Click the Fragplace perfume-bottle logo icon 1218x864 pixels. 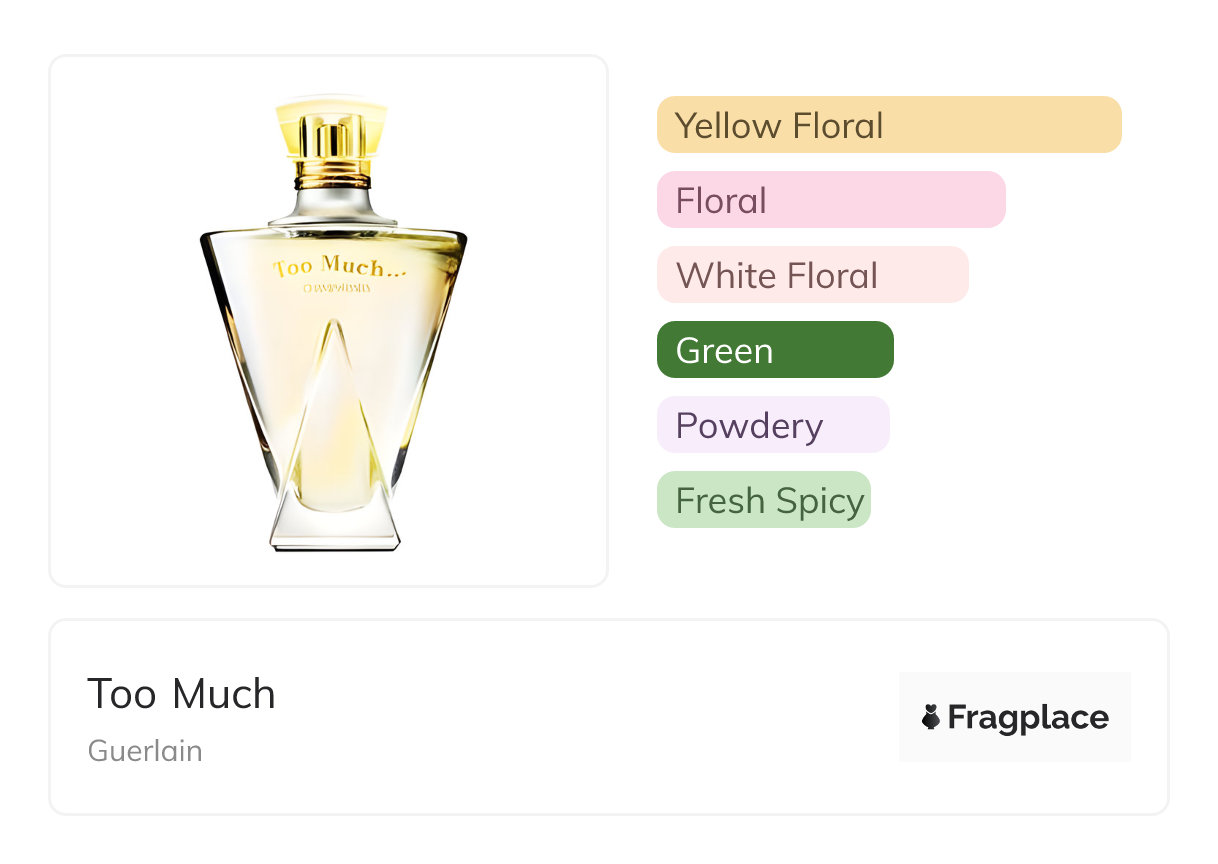coord(931,717)
